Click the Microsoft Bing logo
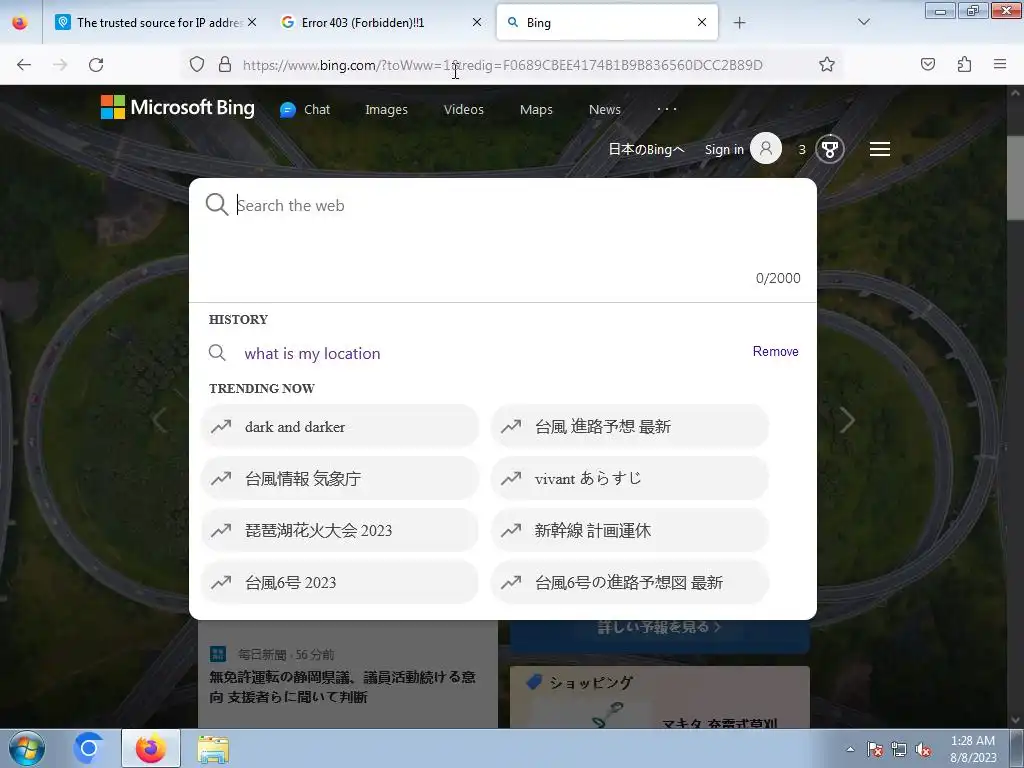The width and height of the screenshot is (1024, 768). point(178,107)
